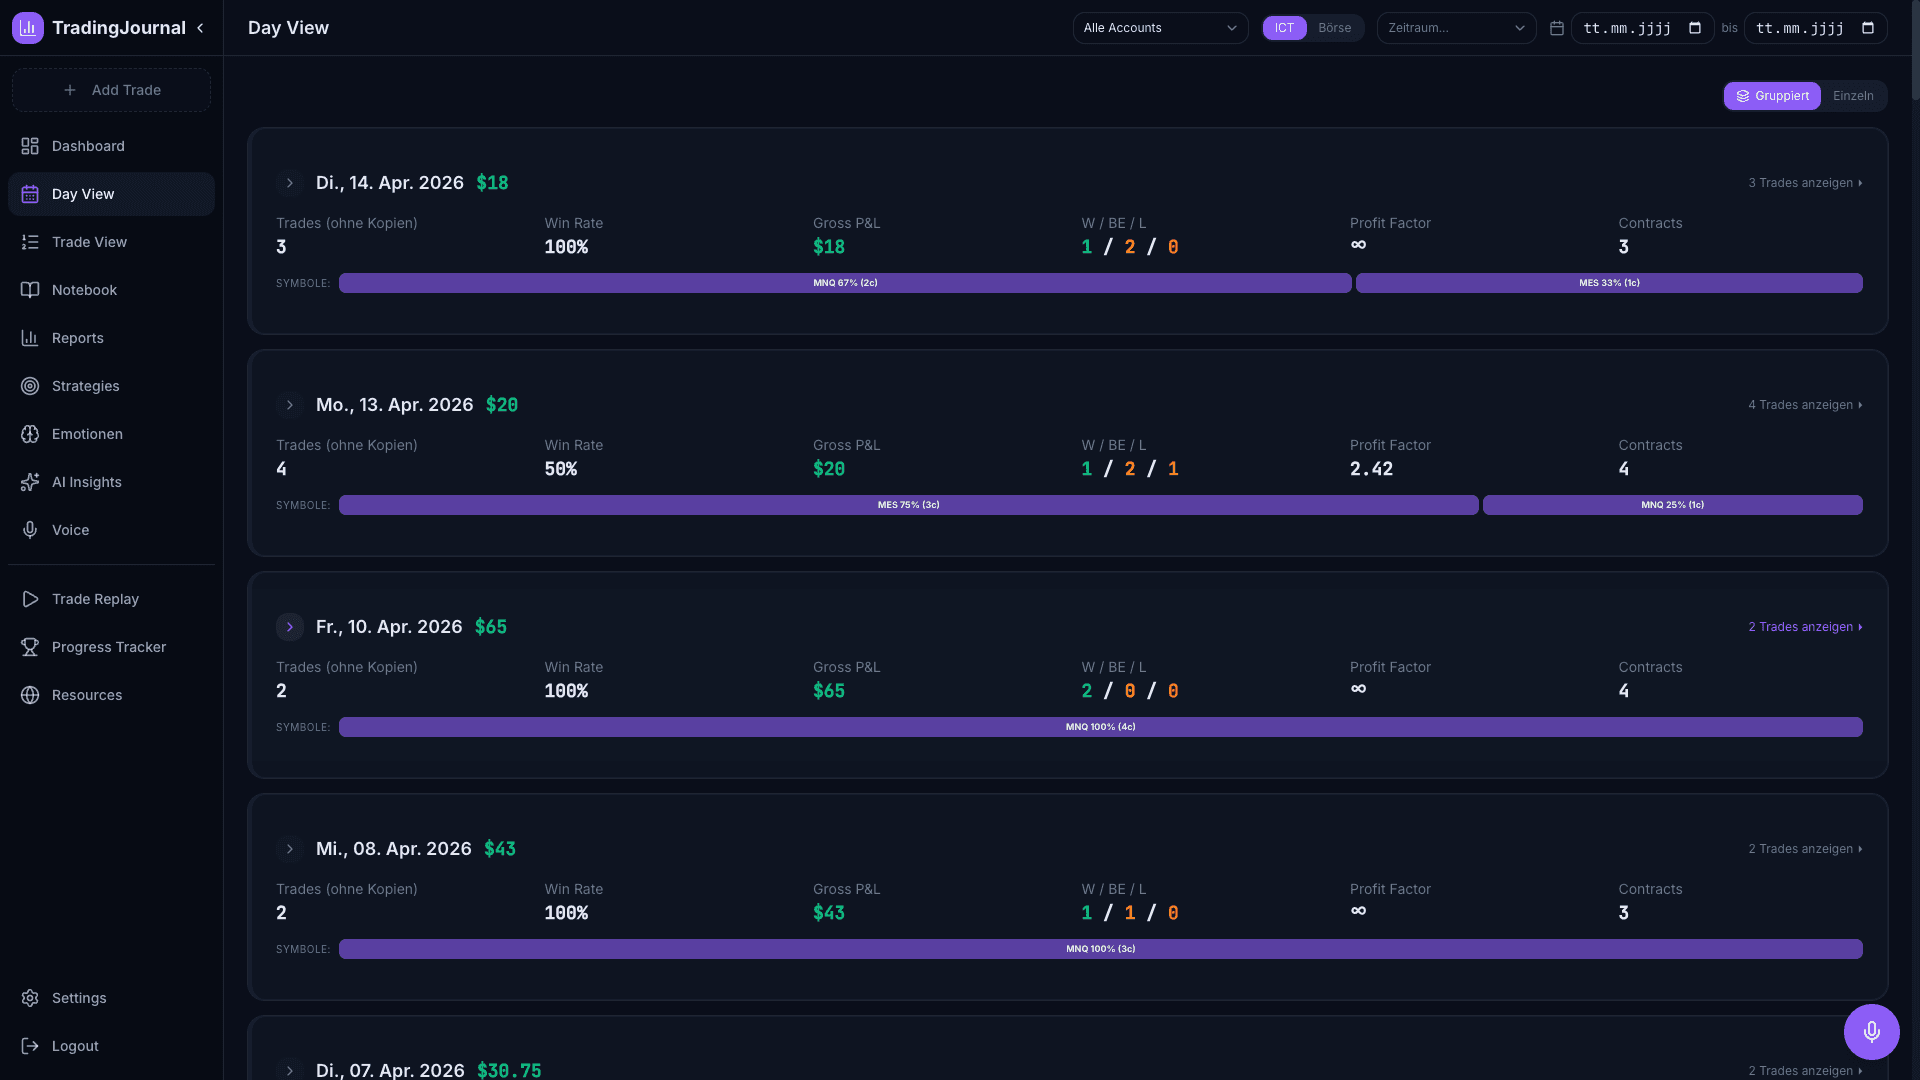Click the Trade Replay play icon
Viewport: 1920px width, 1080px height.
pyautogui.click(x=30, y=599)
